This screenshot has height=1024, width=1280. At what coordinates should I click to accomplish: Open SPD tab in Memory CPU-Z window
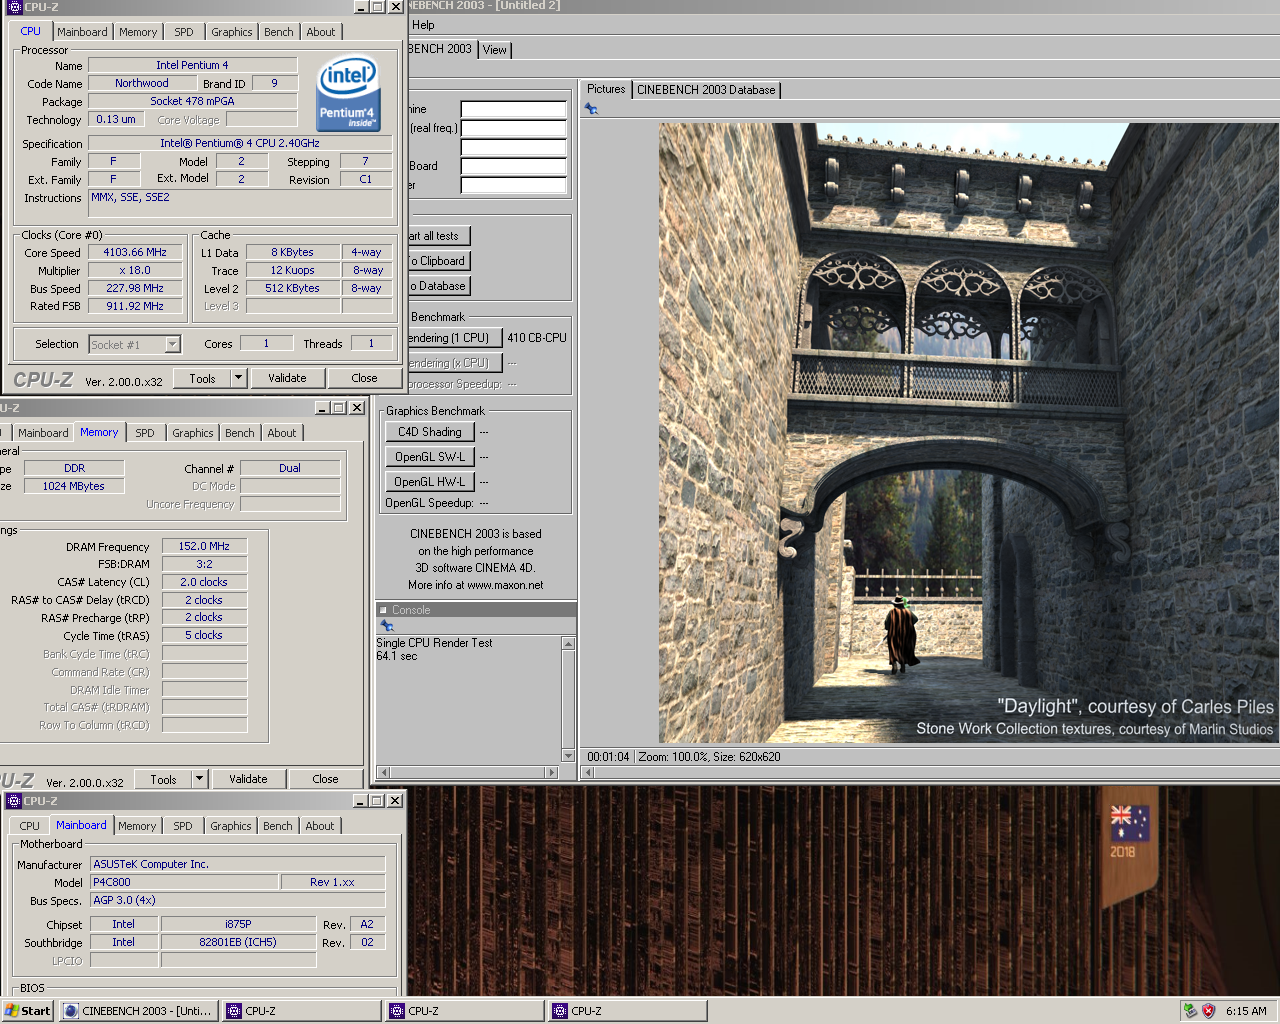click(x=145, y=433)
